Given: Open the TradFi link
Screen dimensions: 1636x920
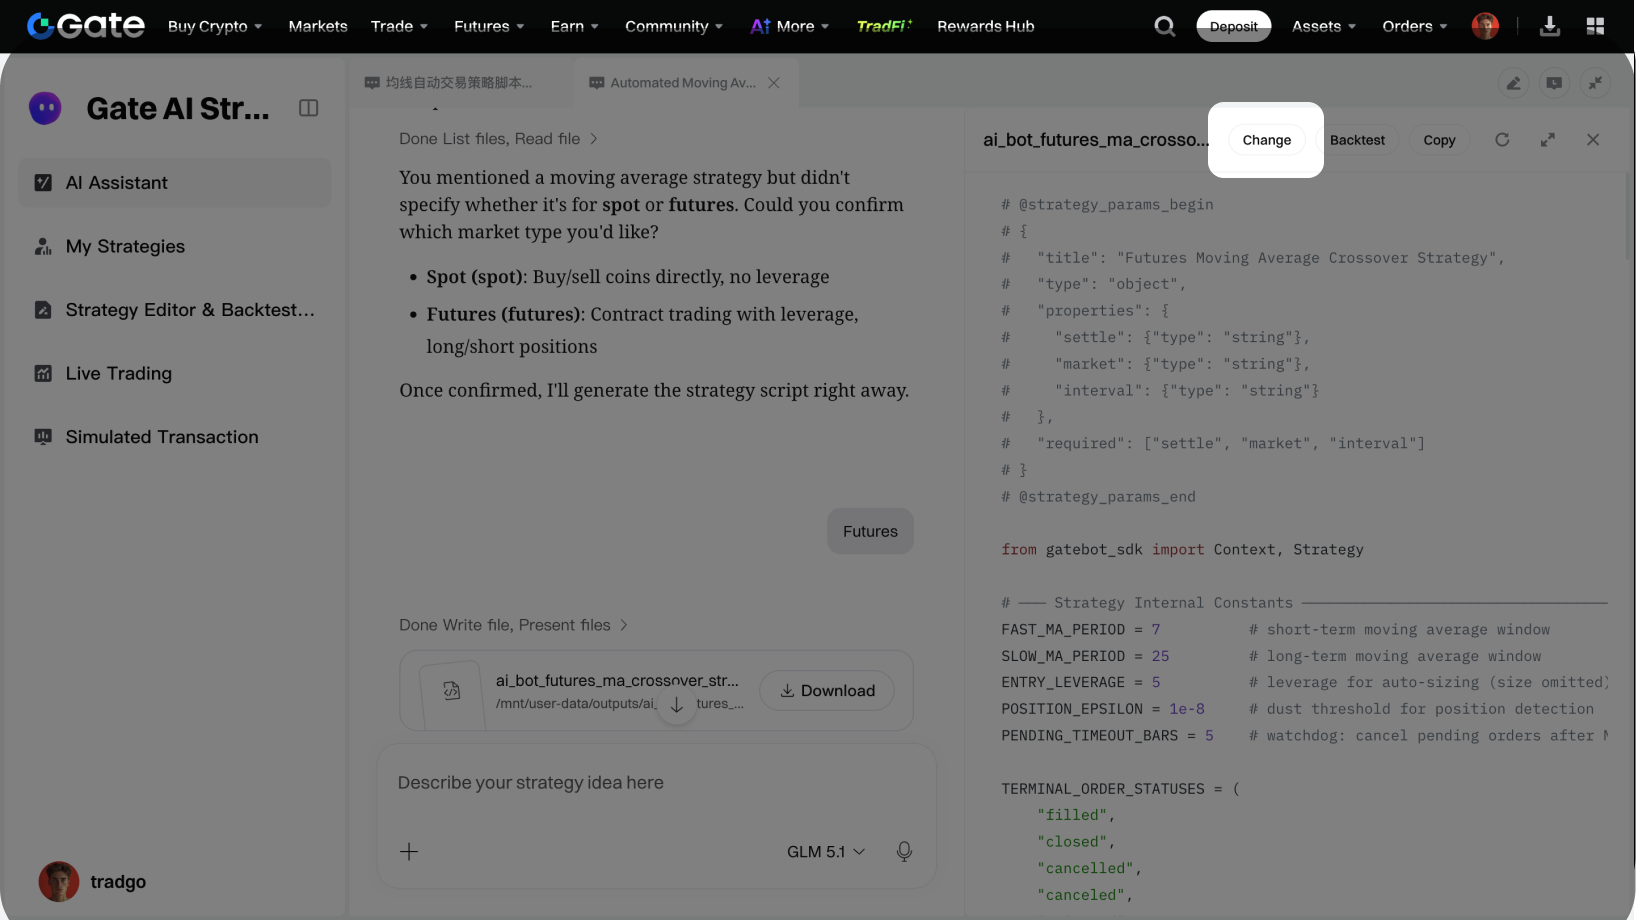Looking at the screenshot, I should [884, 26].
